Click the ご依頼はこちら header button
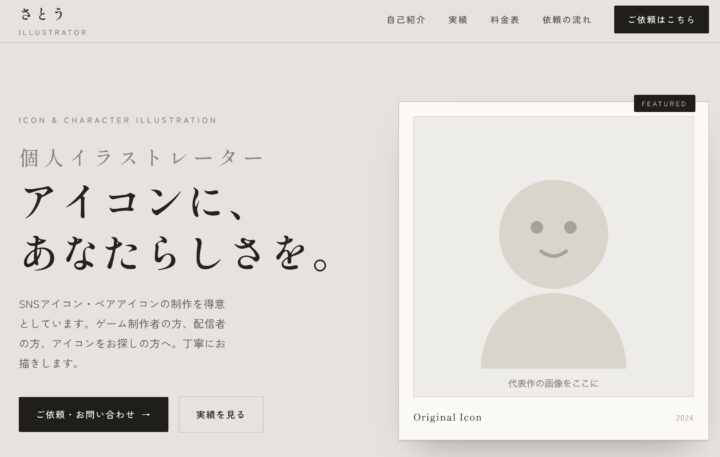 tap(661, 19)
